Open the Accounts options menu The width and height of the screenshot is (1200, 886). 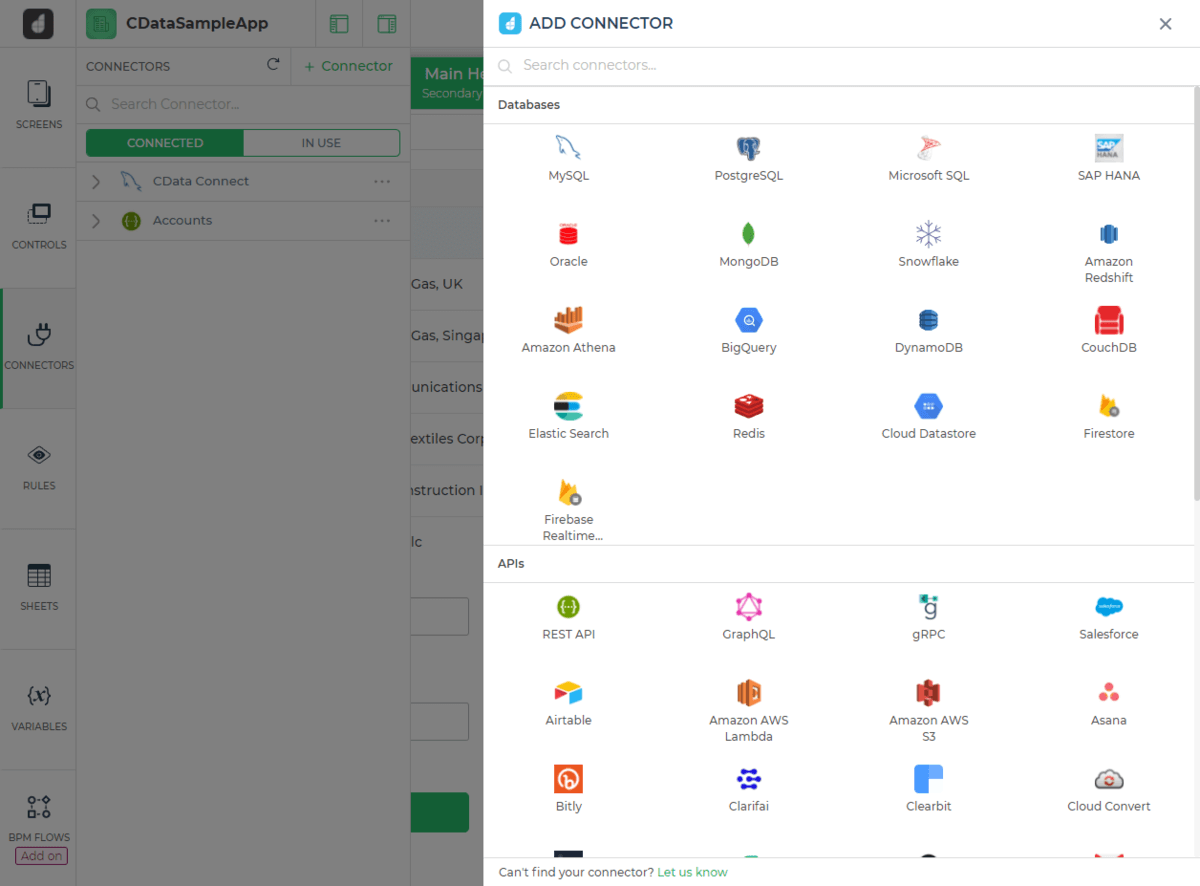(x=382, y=221)
